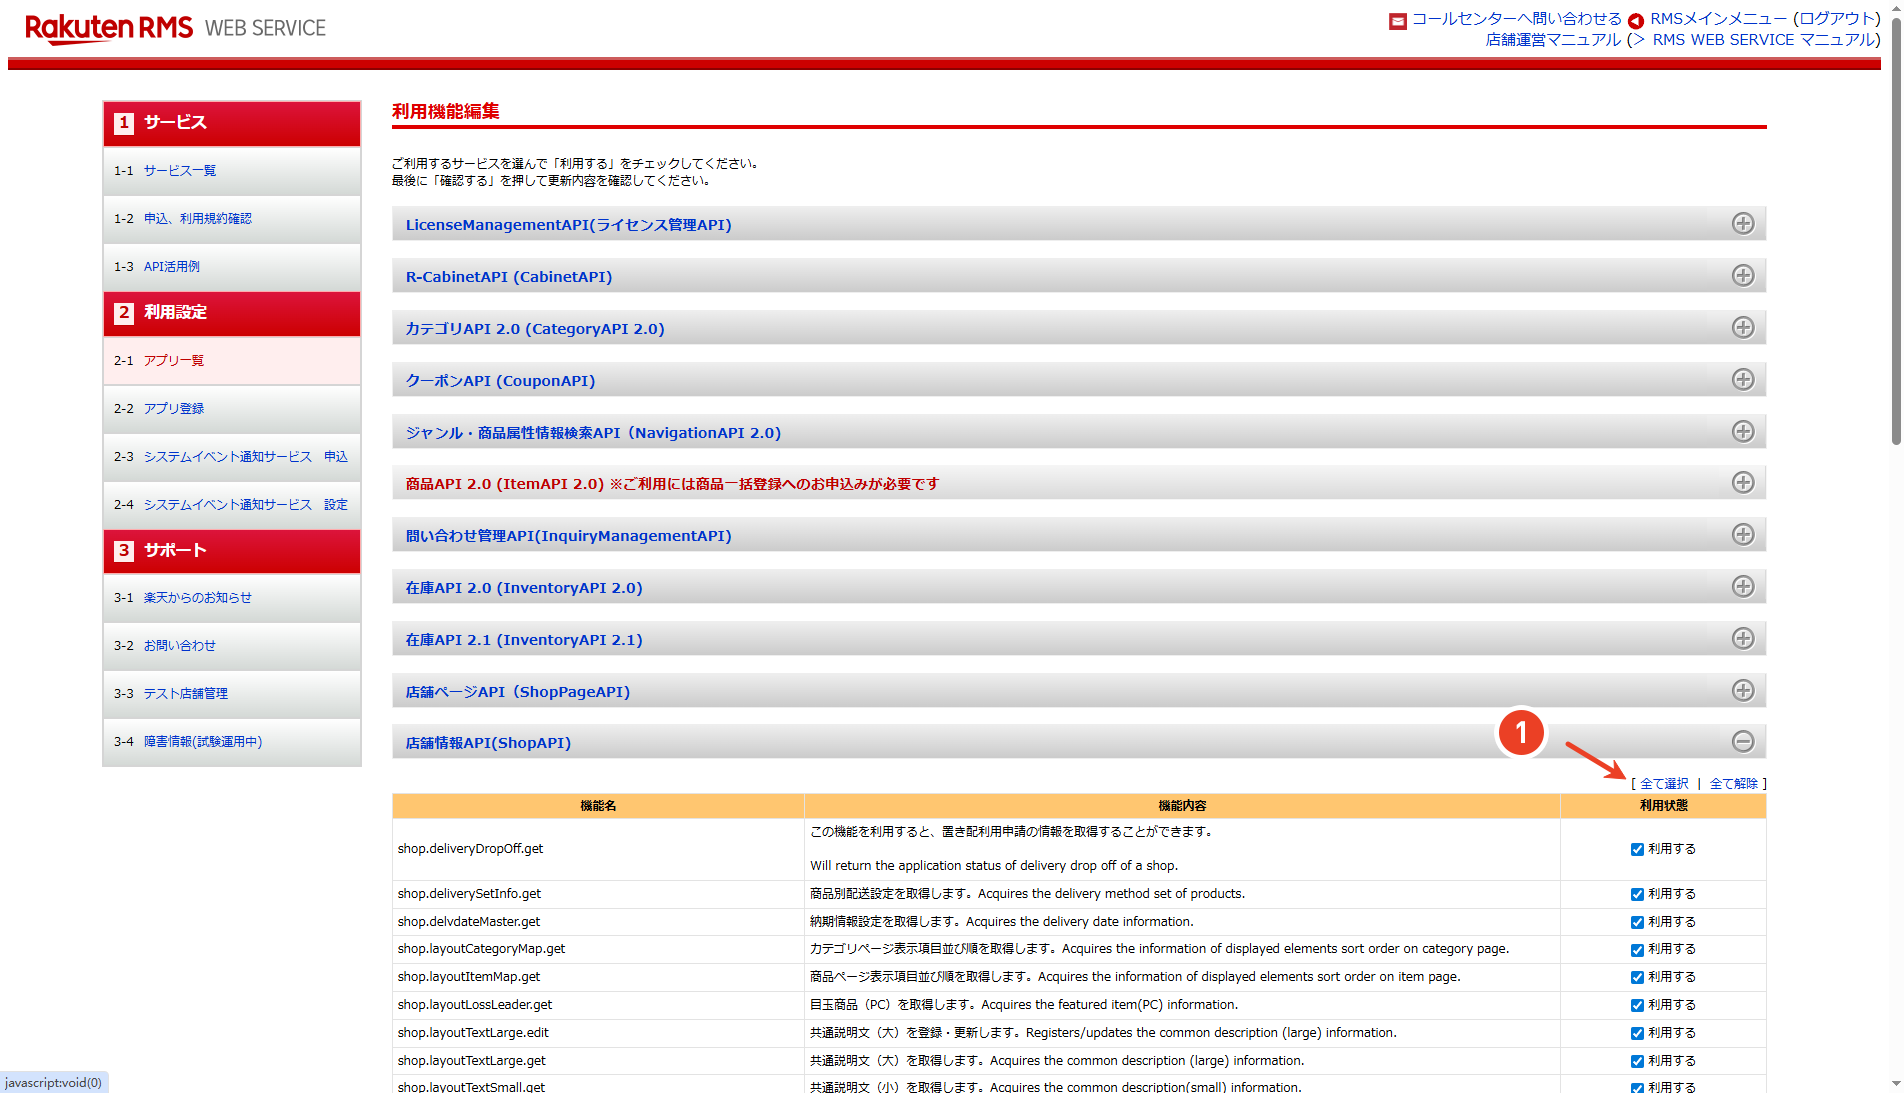The width and height of the screenshot is (1904, 1093).
Task: Click 全て解除 link
Action: (1734, 784)
